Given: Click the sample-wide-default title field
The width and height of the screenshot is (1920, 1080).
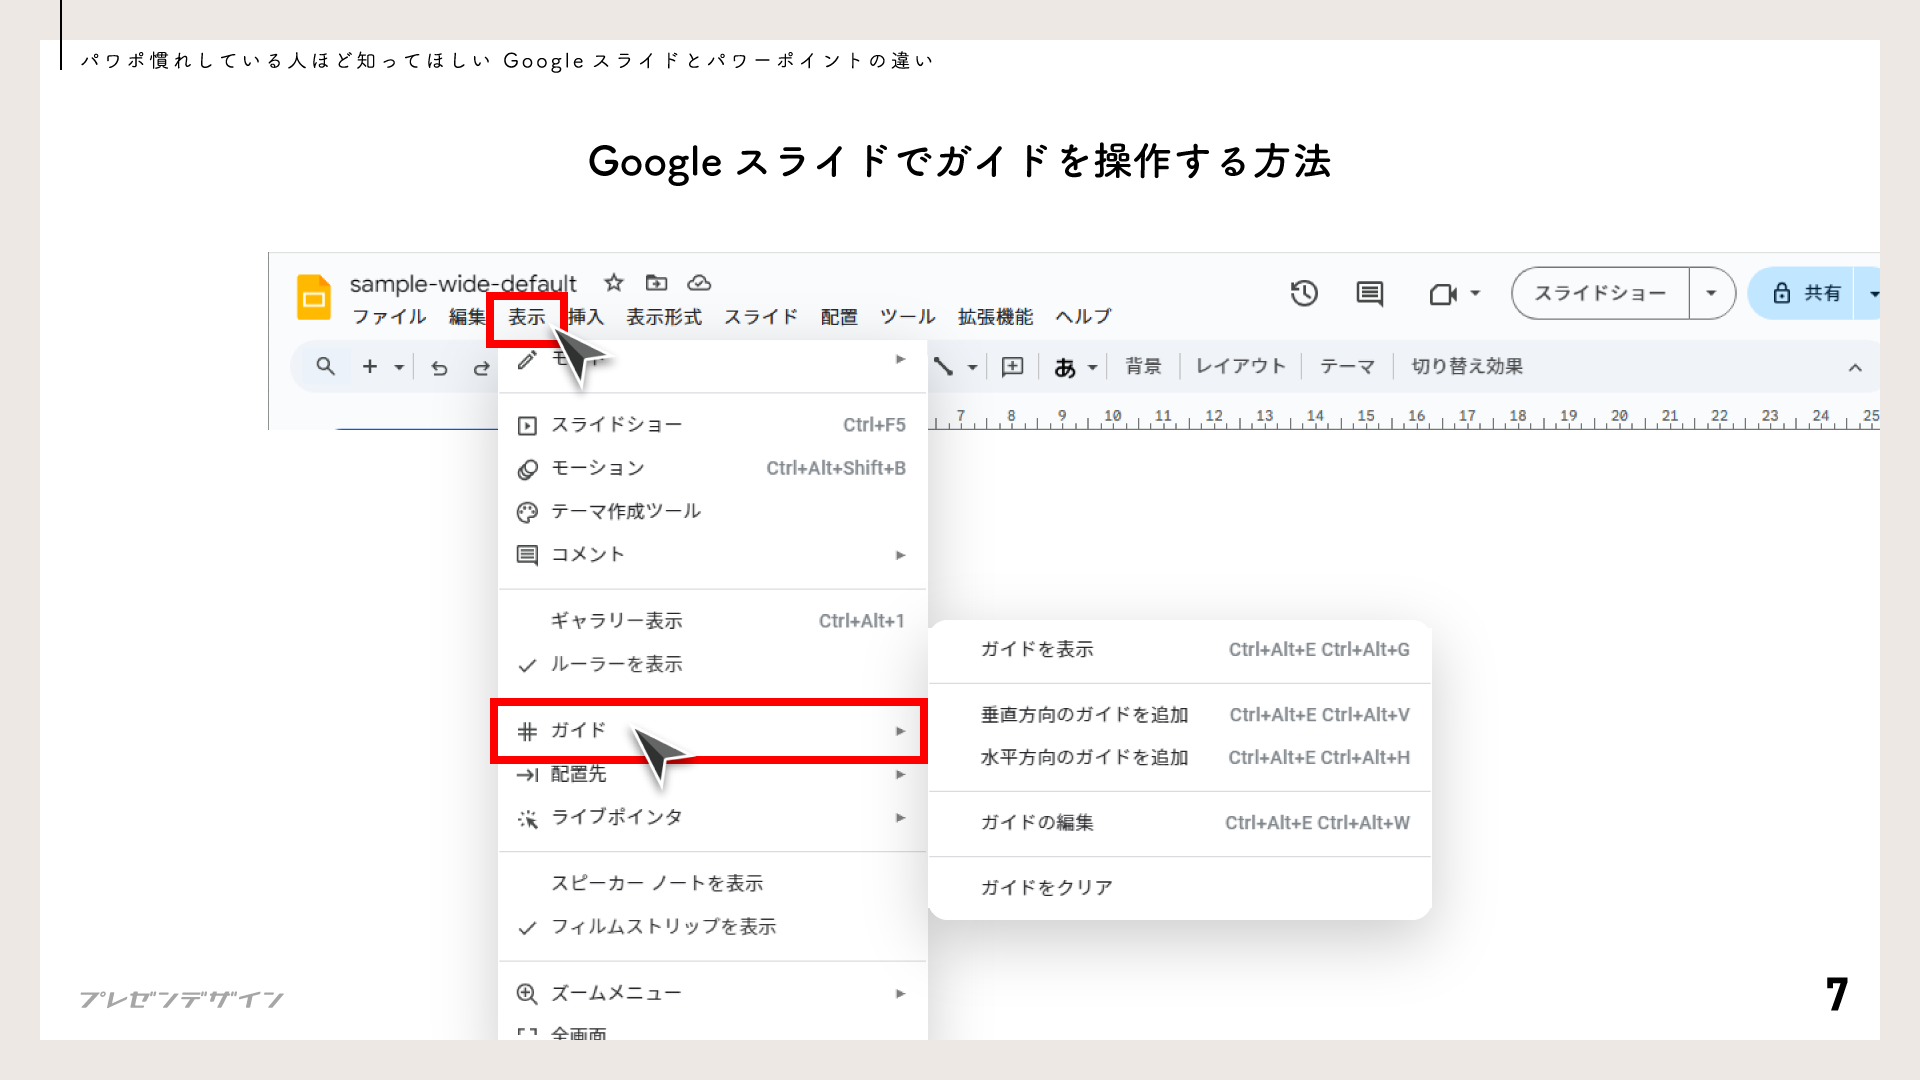Looking at the screenshot, I should point(463,283).
